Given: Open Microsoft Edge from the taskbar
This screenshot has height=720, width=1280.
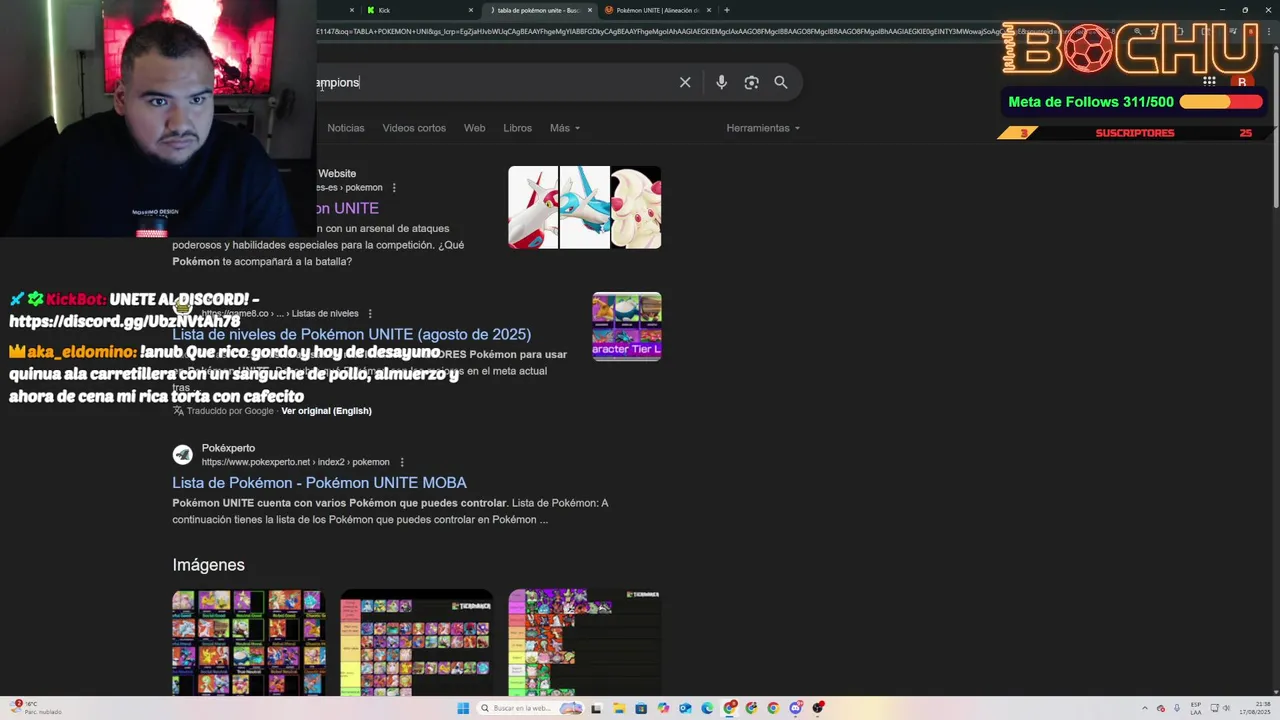Looking at the screenshot, I should pos(707,708).
